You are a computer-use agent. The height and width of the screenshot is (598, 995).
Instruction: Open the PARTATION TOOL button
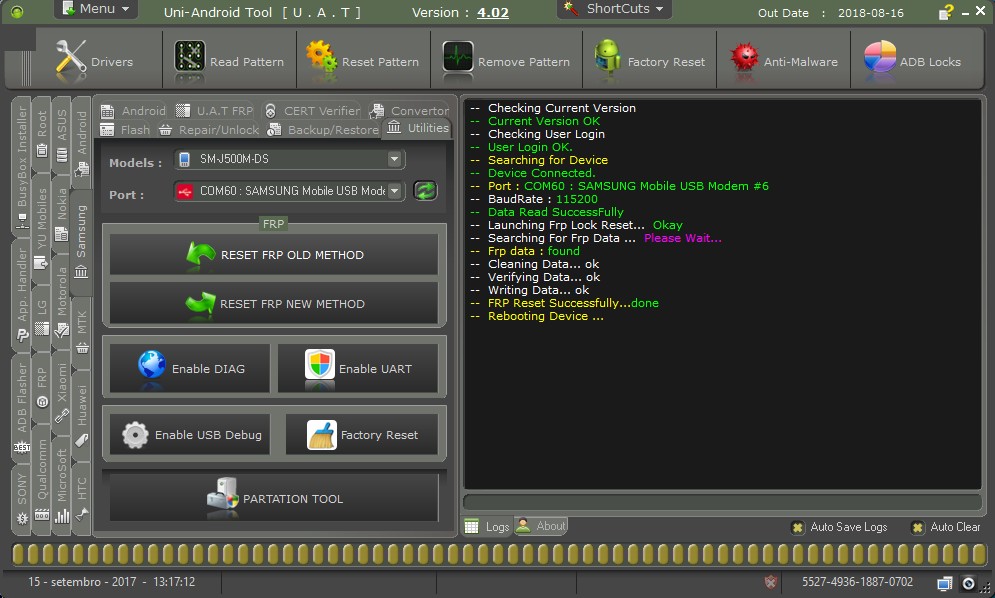(274, 498)
